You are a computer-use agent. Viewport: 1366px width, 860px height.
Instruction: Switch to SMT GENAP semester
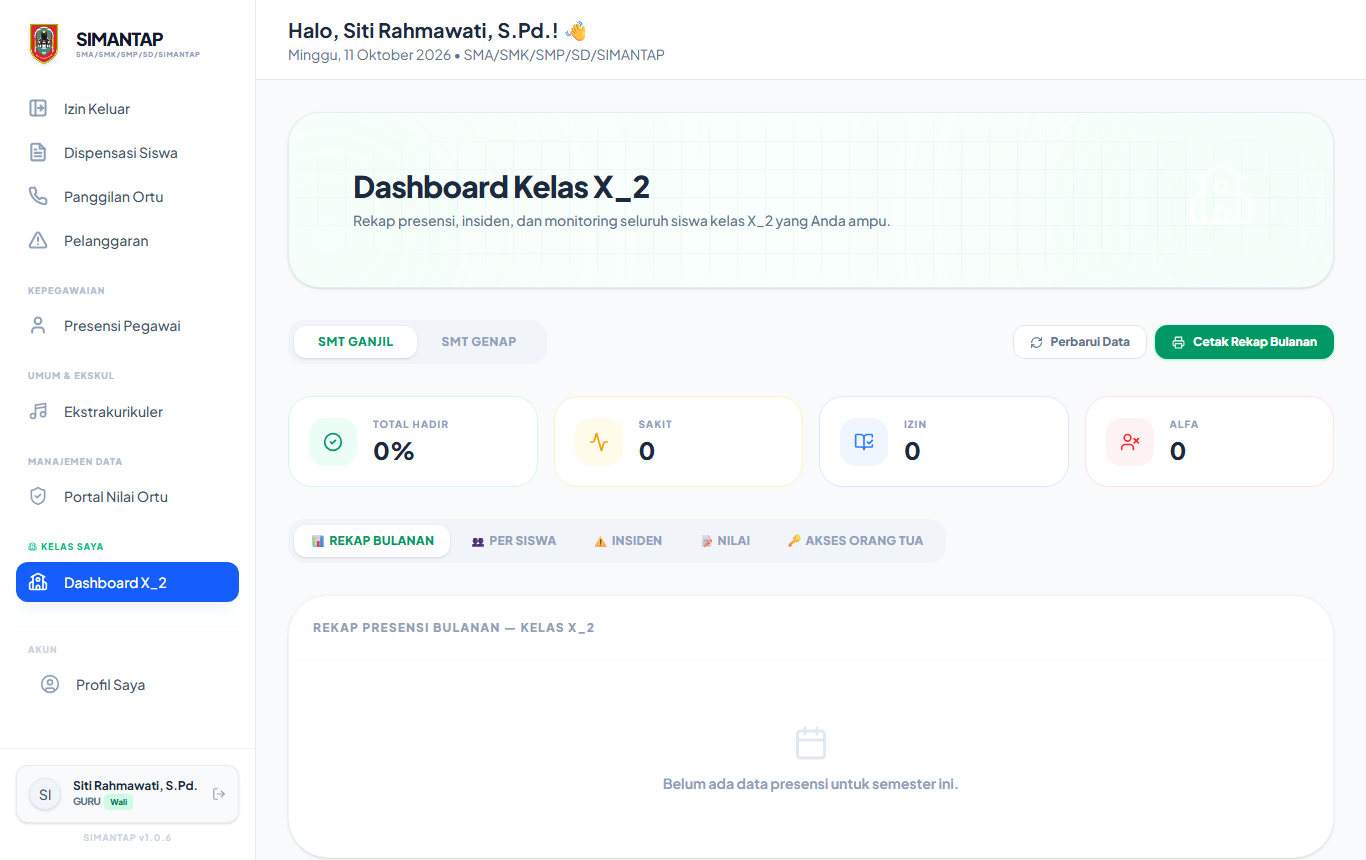(x=479, y=342)
